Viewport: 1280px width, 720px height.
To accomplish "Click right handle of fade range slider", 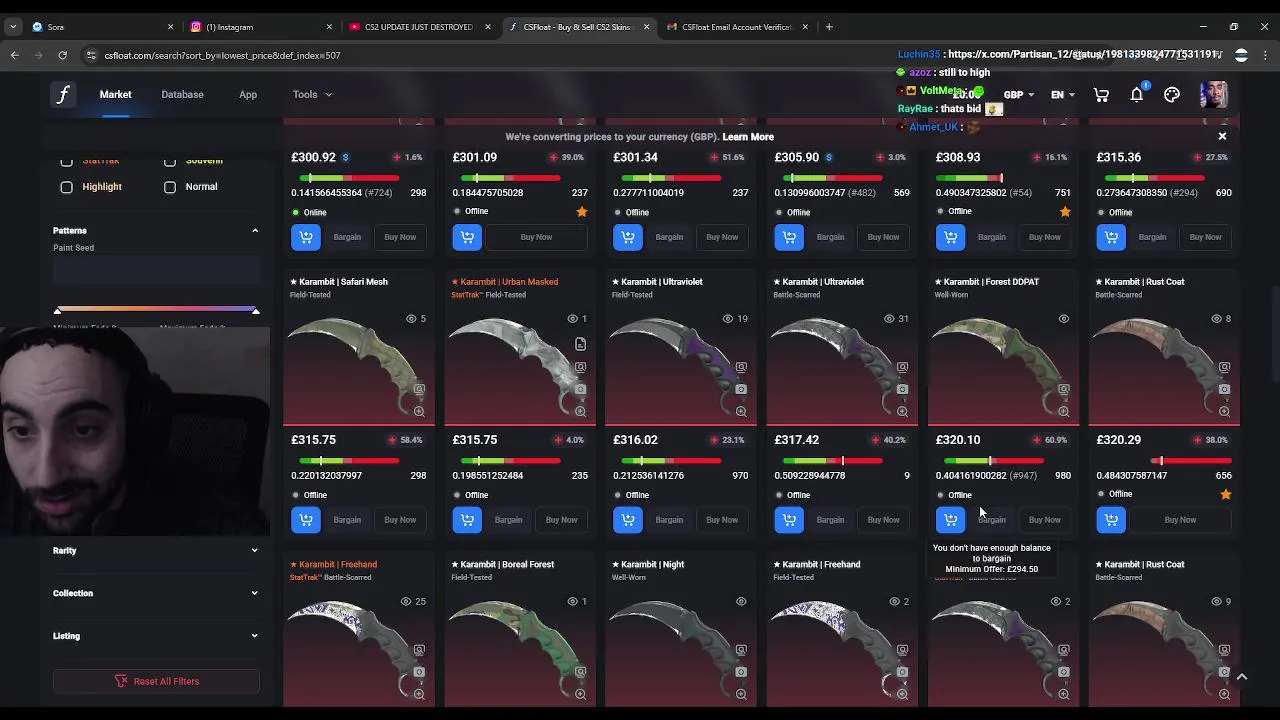I will click(x=256, y=312).
